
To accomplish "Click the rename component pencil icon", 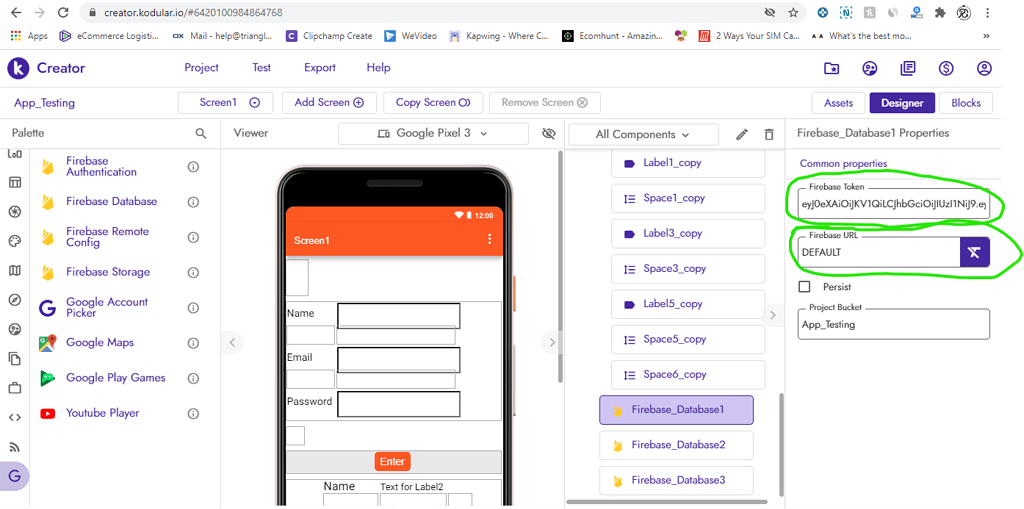I will pos(741,134).
